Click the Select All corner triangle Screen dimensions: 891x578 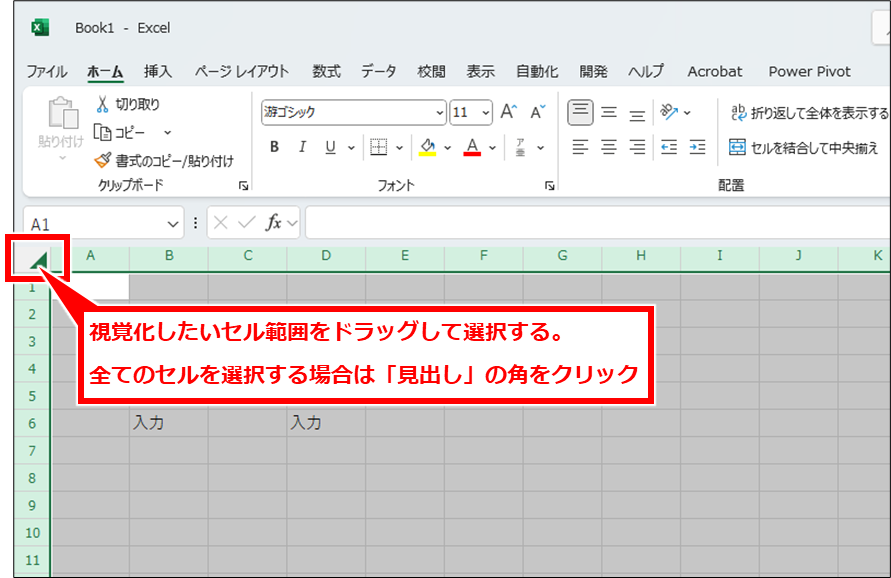(x=37, y=261)
